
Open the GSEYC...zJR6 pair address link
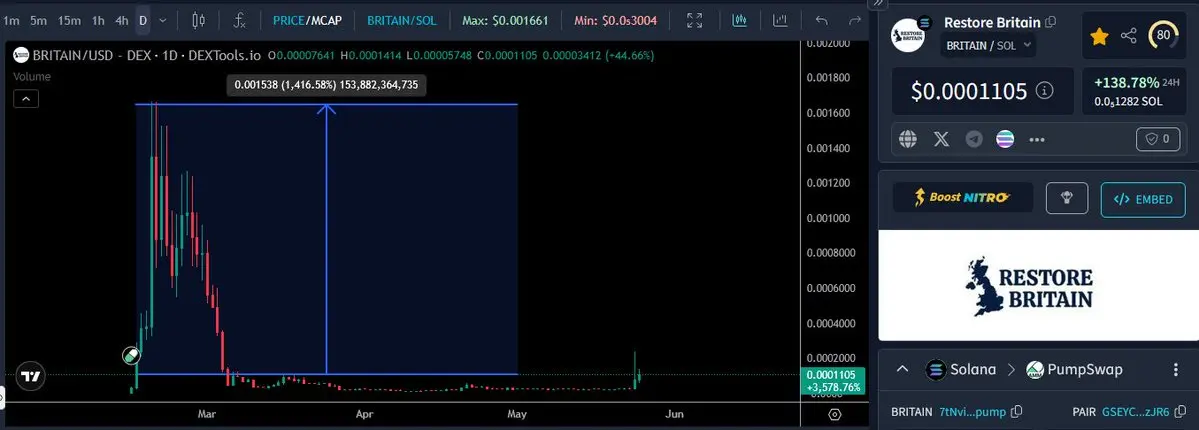coord(1135,412)
